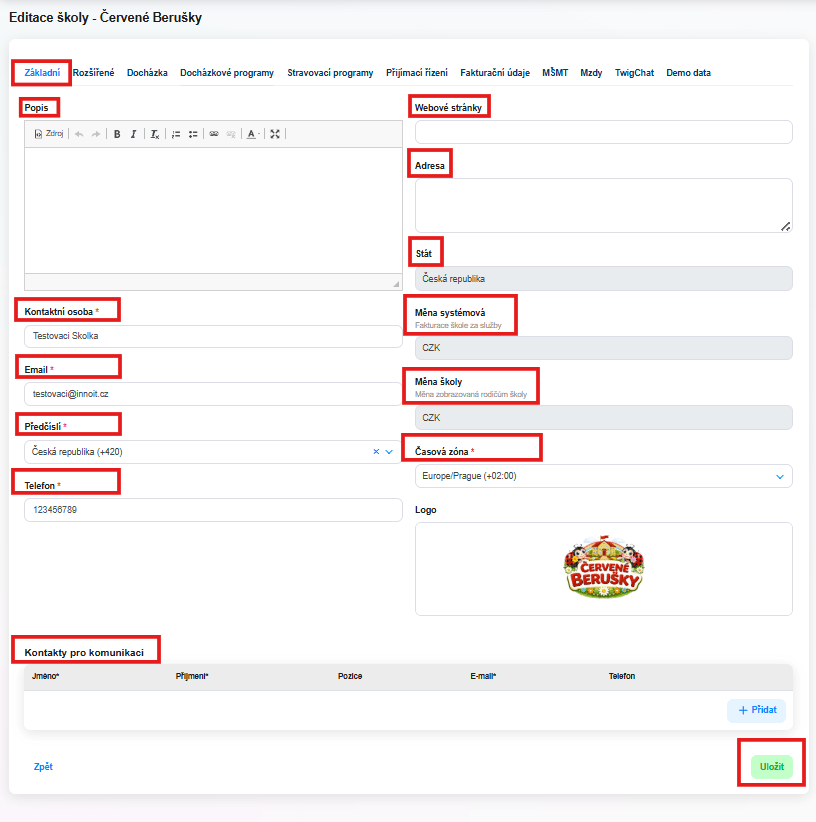
Task: Click the Telefon input field
Action: pyautogui.click(x=213, y=510)
